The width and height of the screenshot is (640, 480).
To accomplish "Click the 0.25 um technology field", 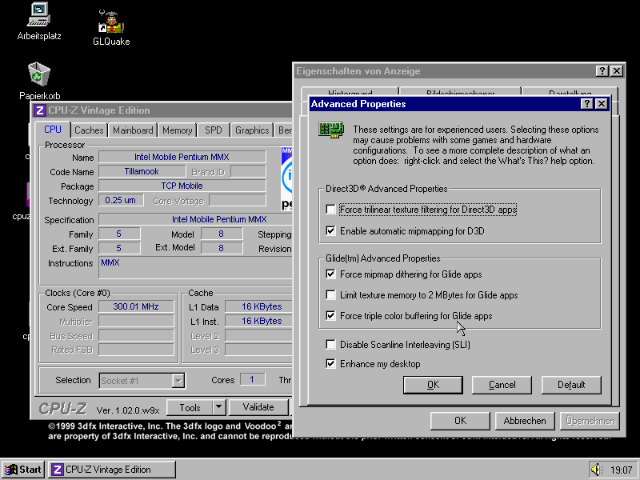I will (120, 200).
